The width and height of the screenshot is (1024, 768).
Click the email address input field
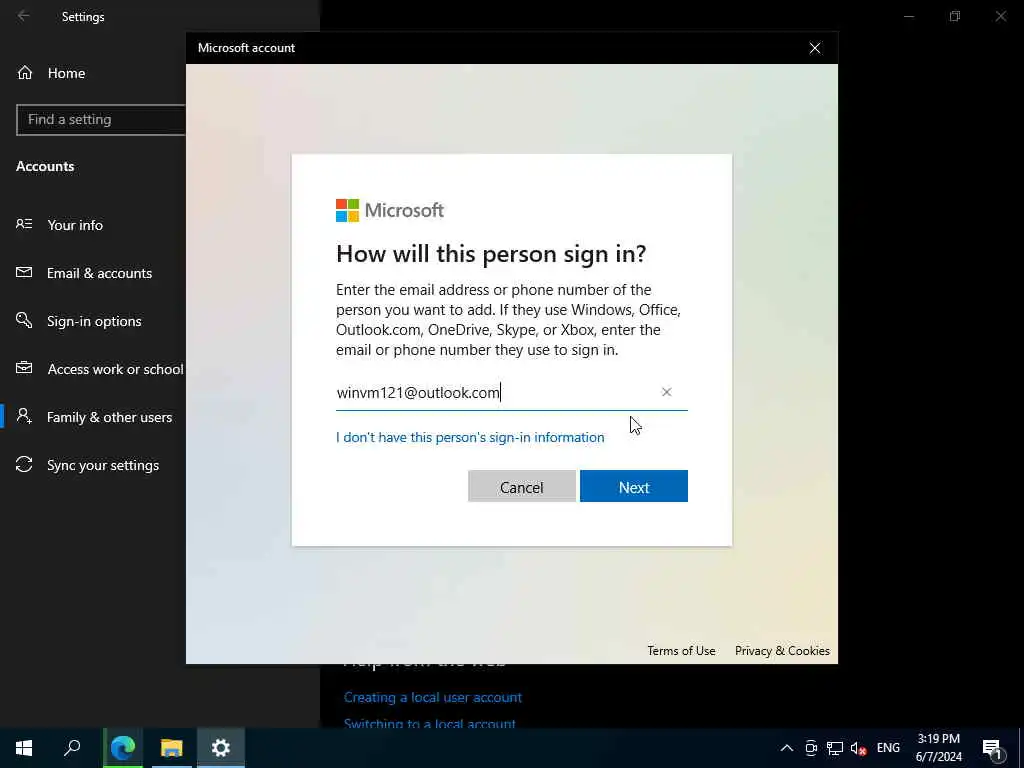click(511, 392)
